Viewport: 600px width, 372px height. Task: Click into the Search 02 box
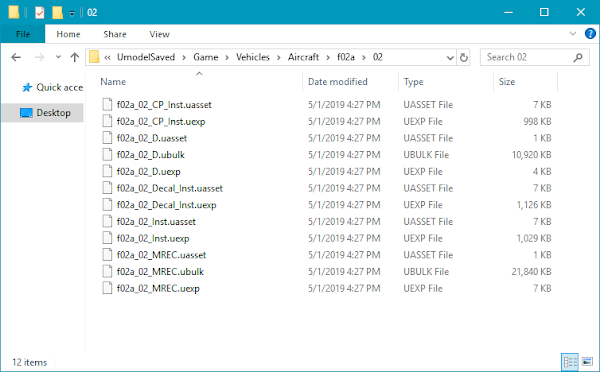tap(534, 57)
